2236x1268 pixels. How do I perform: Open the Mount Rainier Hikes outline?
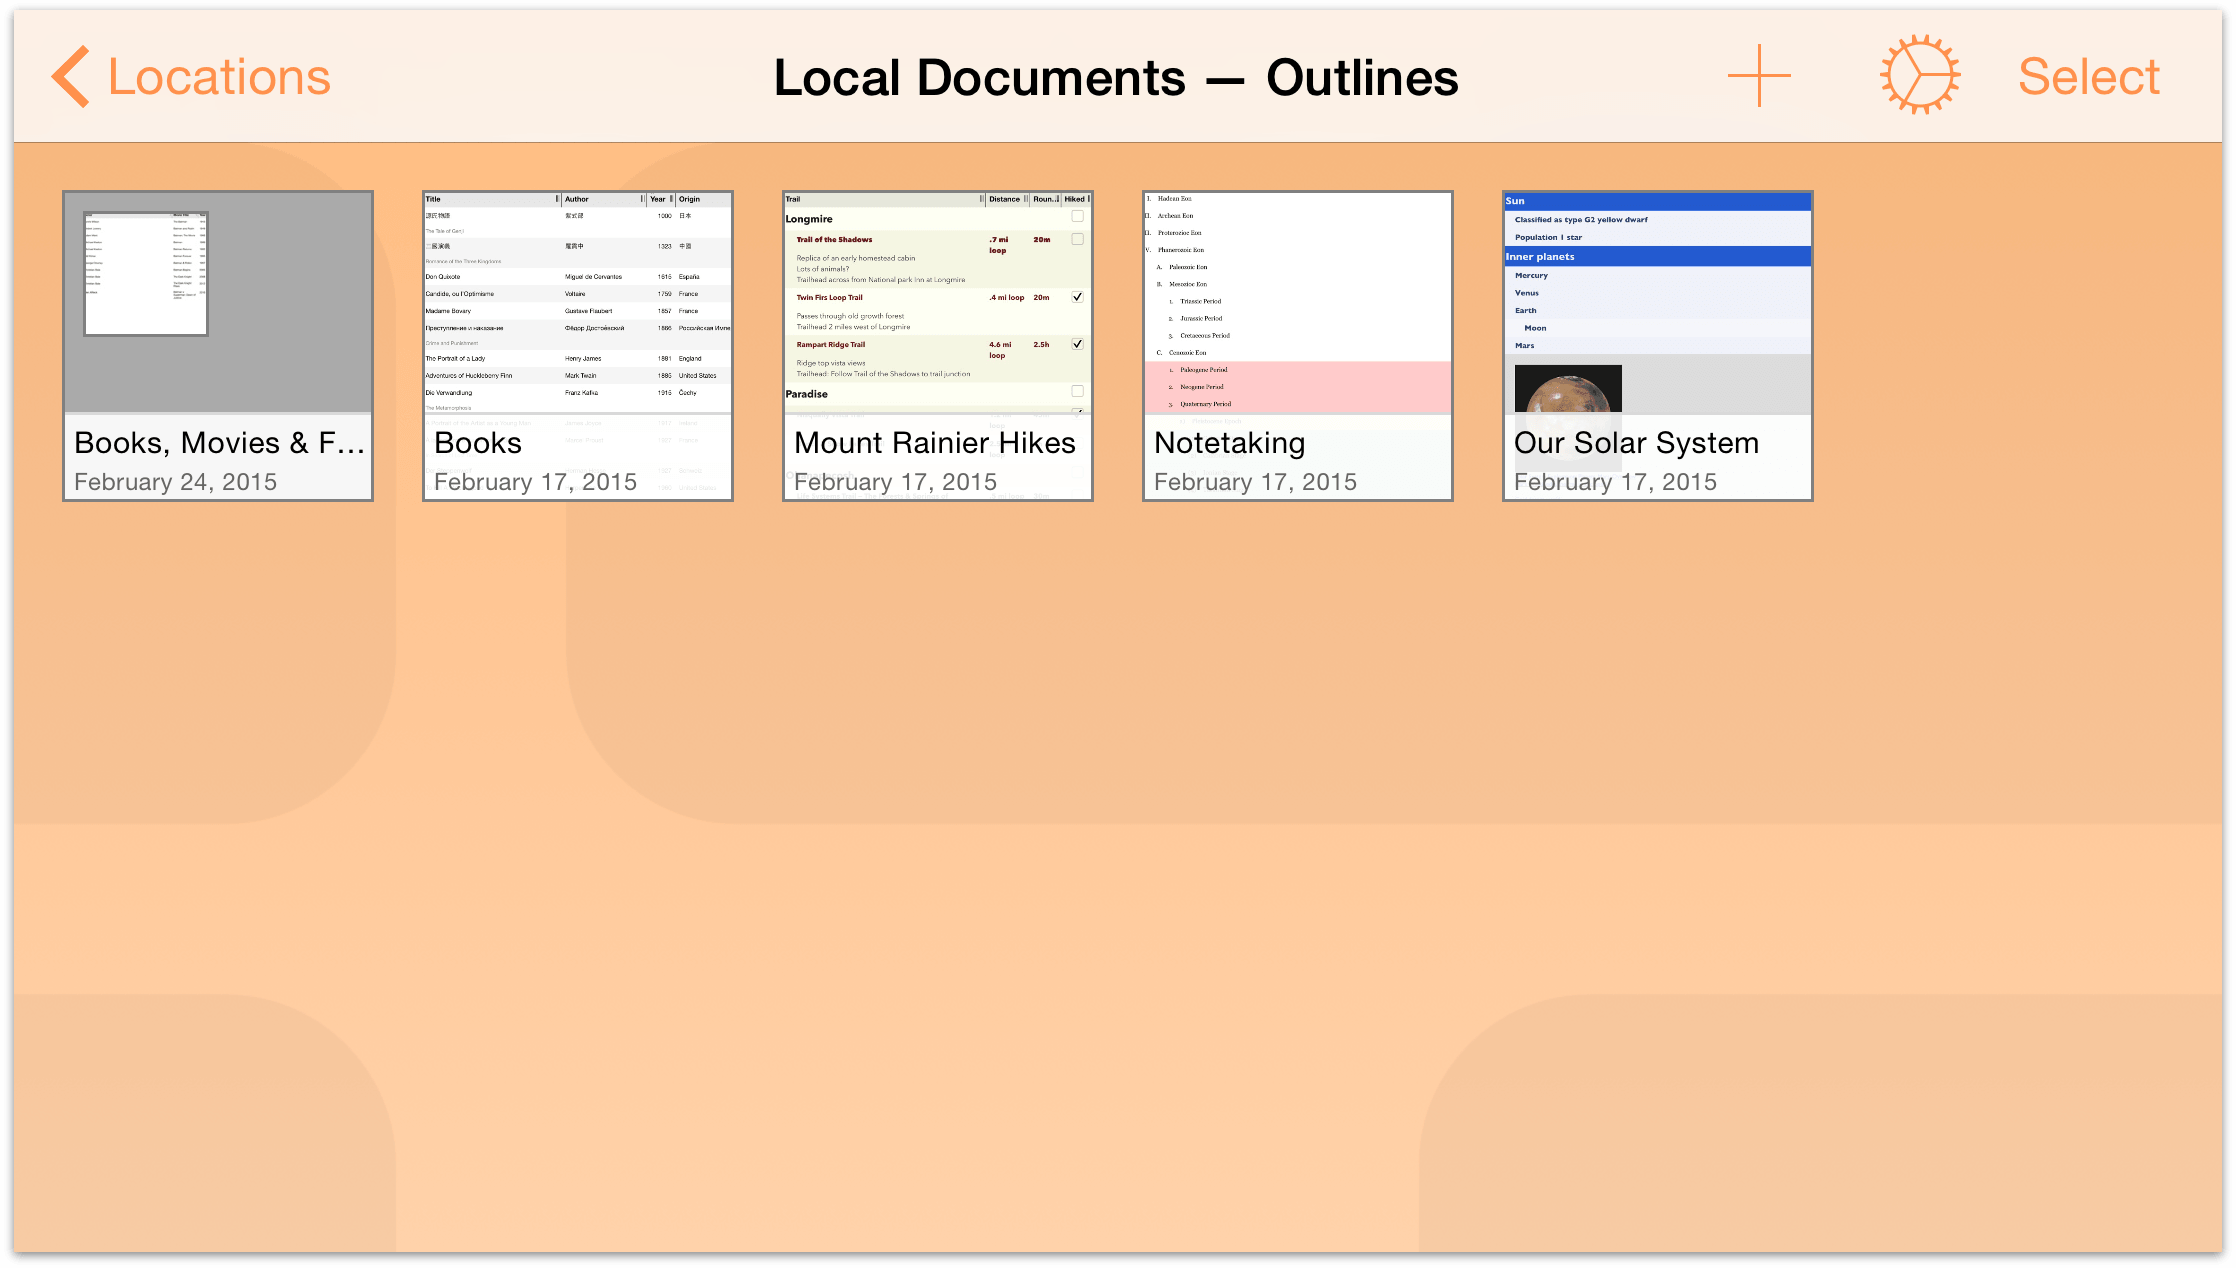pyautogui.click(x=938, y=346)
